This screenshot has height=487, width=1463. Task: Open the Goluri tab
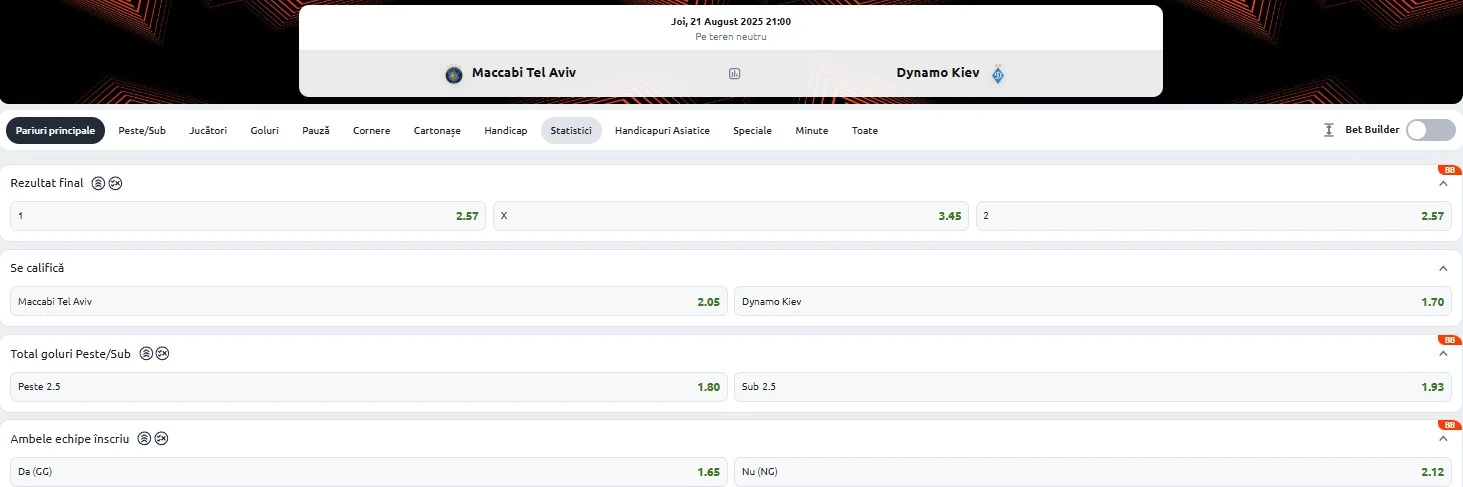tap(265, 130)
